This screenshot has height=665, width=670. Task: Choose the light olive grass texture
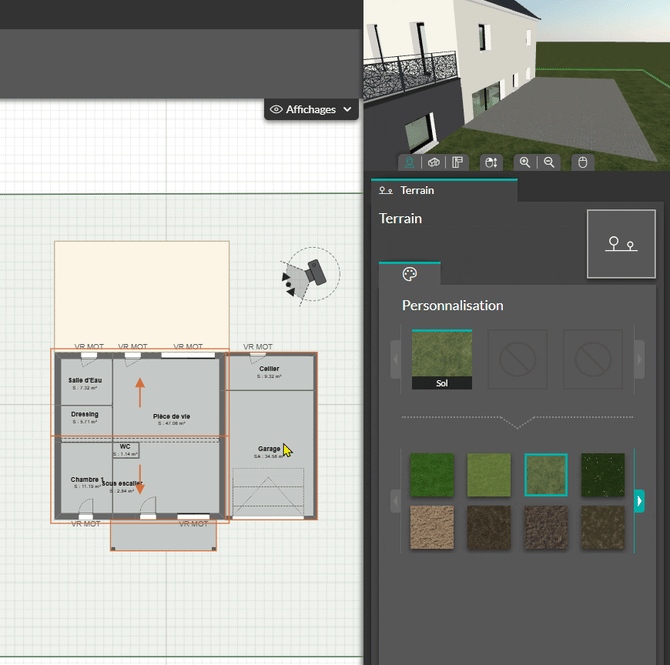tap(489, 475)
